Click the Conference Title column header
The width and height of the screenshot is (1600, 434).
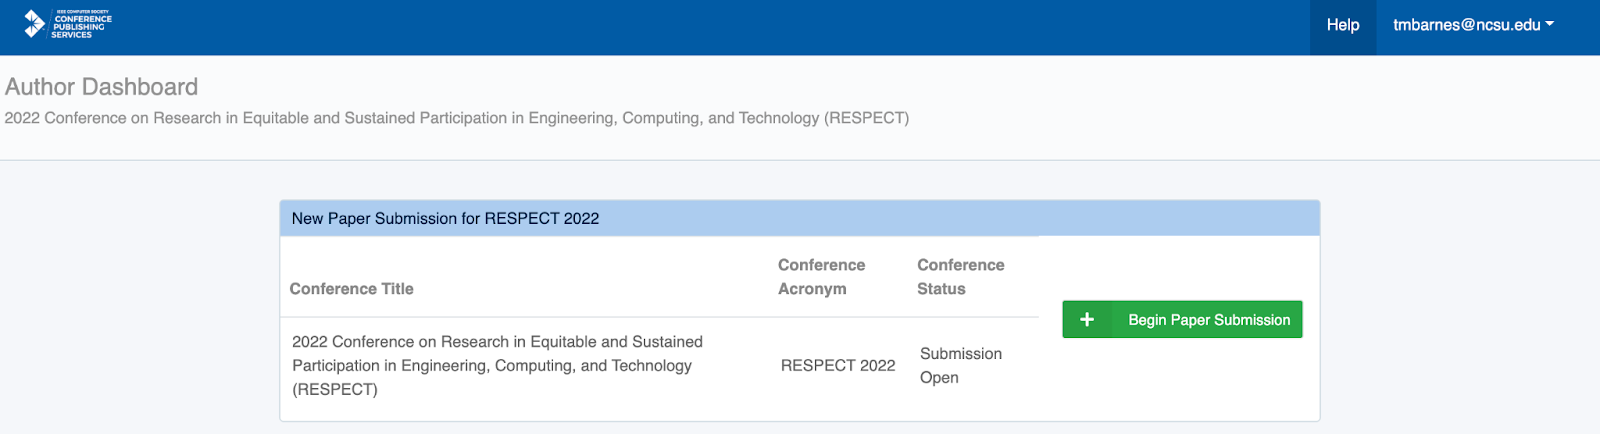coord(352,289)
